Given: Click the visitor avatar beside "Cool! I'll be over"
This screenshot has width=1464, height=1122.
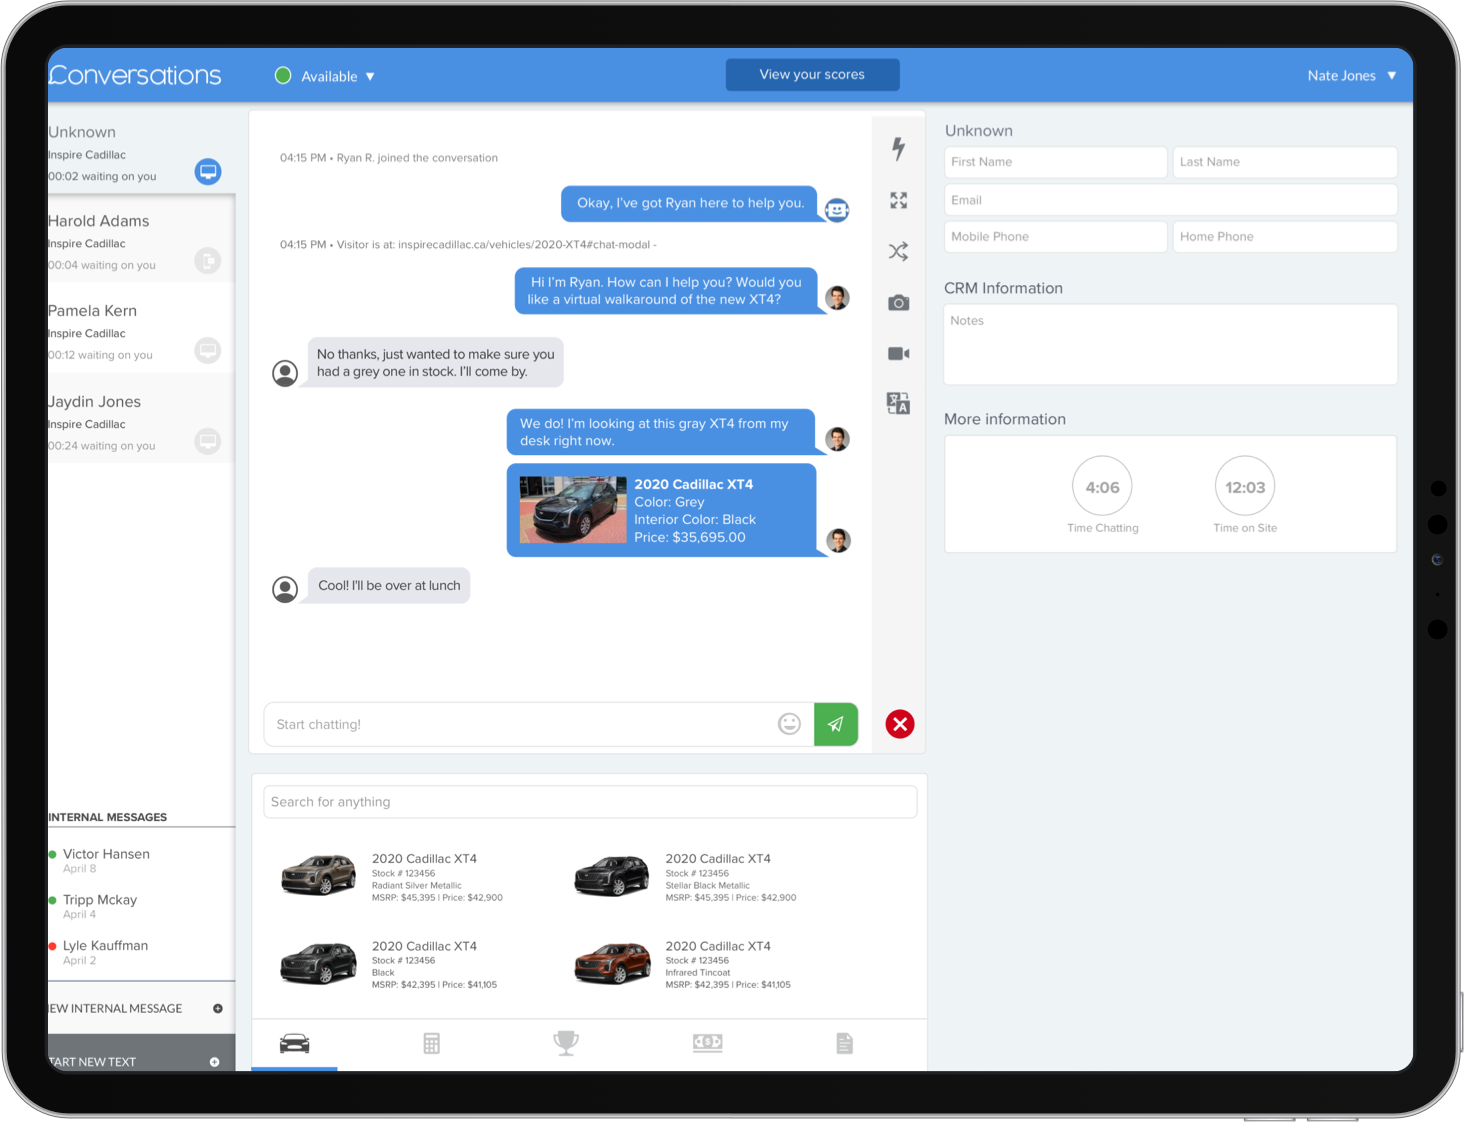Looking at the screenshot, I should tap(285, 589).
